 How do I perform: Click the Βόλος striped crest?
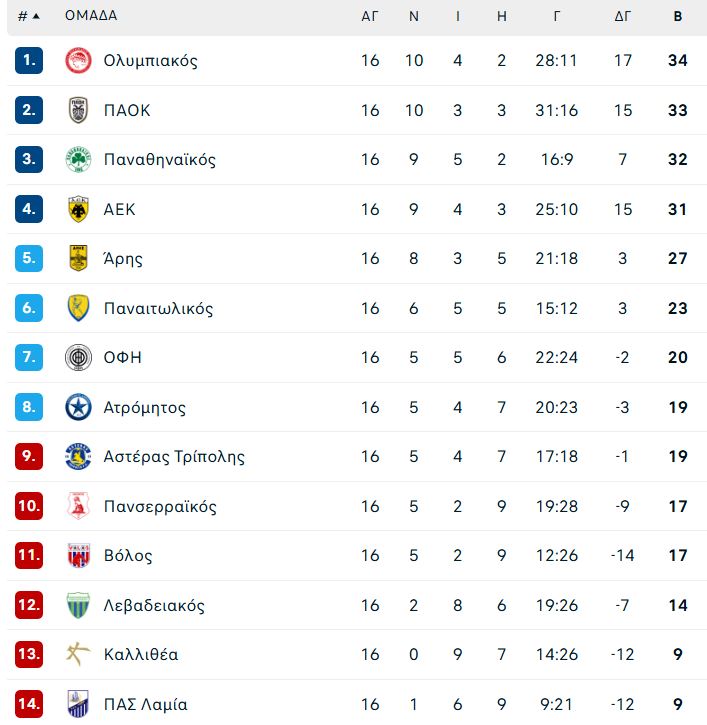coord(78,555)
